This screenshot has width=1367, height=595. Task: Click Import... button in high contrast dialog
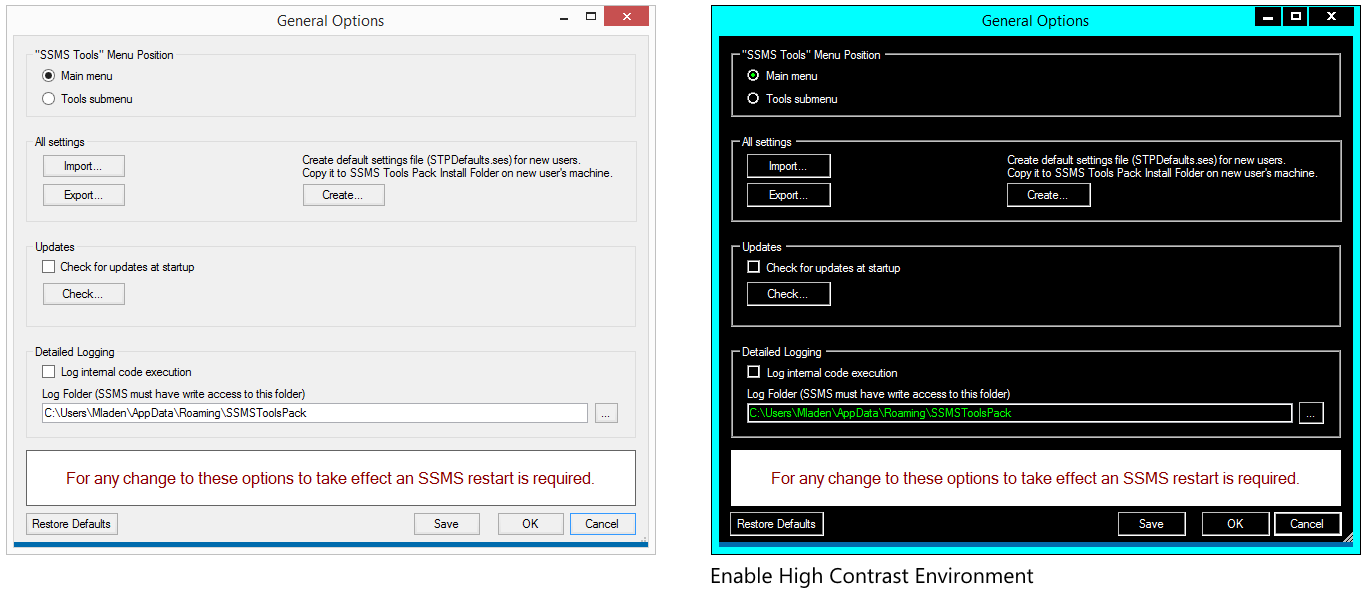point(789,166)
